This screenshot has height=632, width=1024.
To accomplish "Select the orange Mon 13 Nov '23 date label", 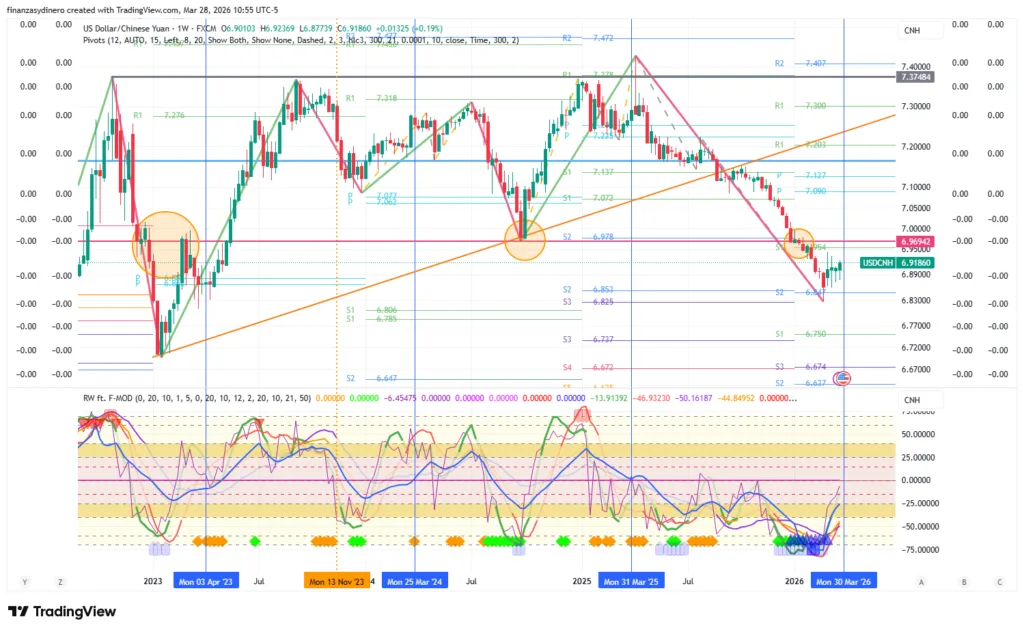I will 337,581.
